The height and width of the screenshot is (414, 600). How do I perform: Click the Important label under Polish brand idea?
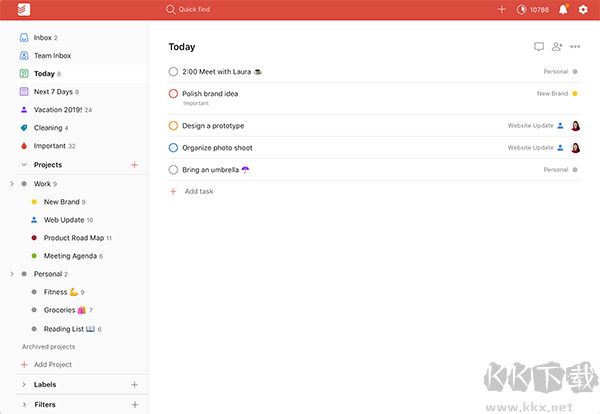196,103
